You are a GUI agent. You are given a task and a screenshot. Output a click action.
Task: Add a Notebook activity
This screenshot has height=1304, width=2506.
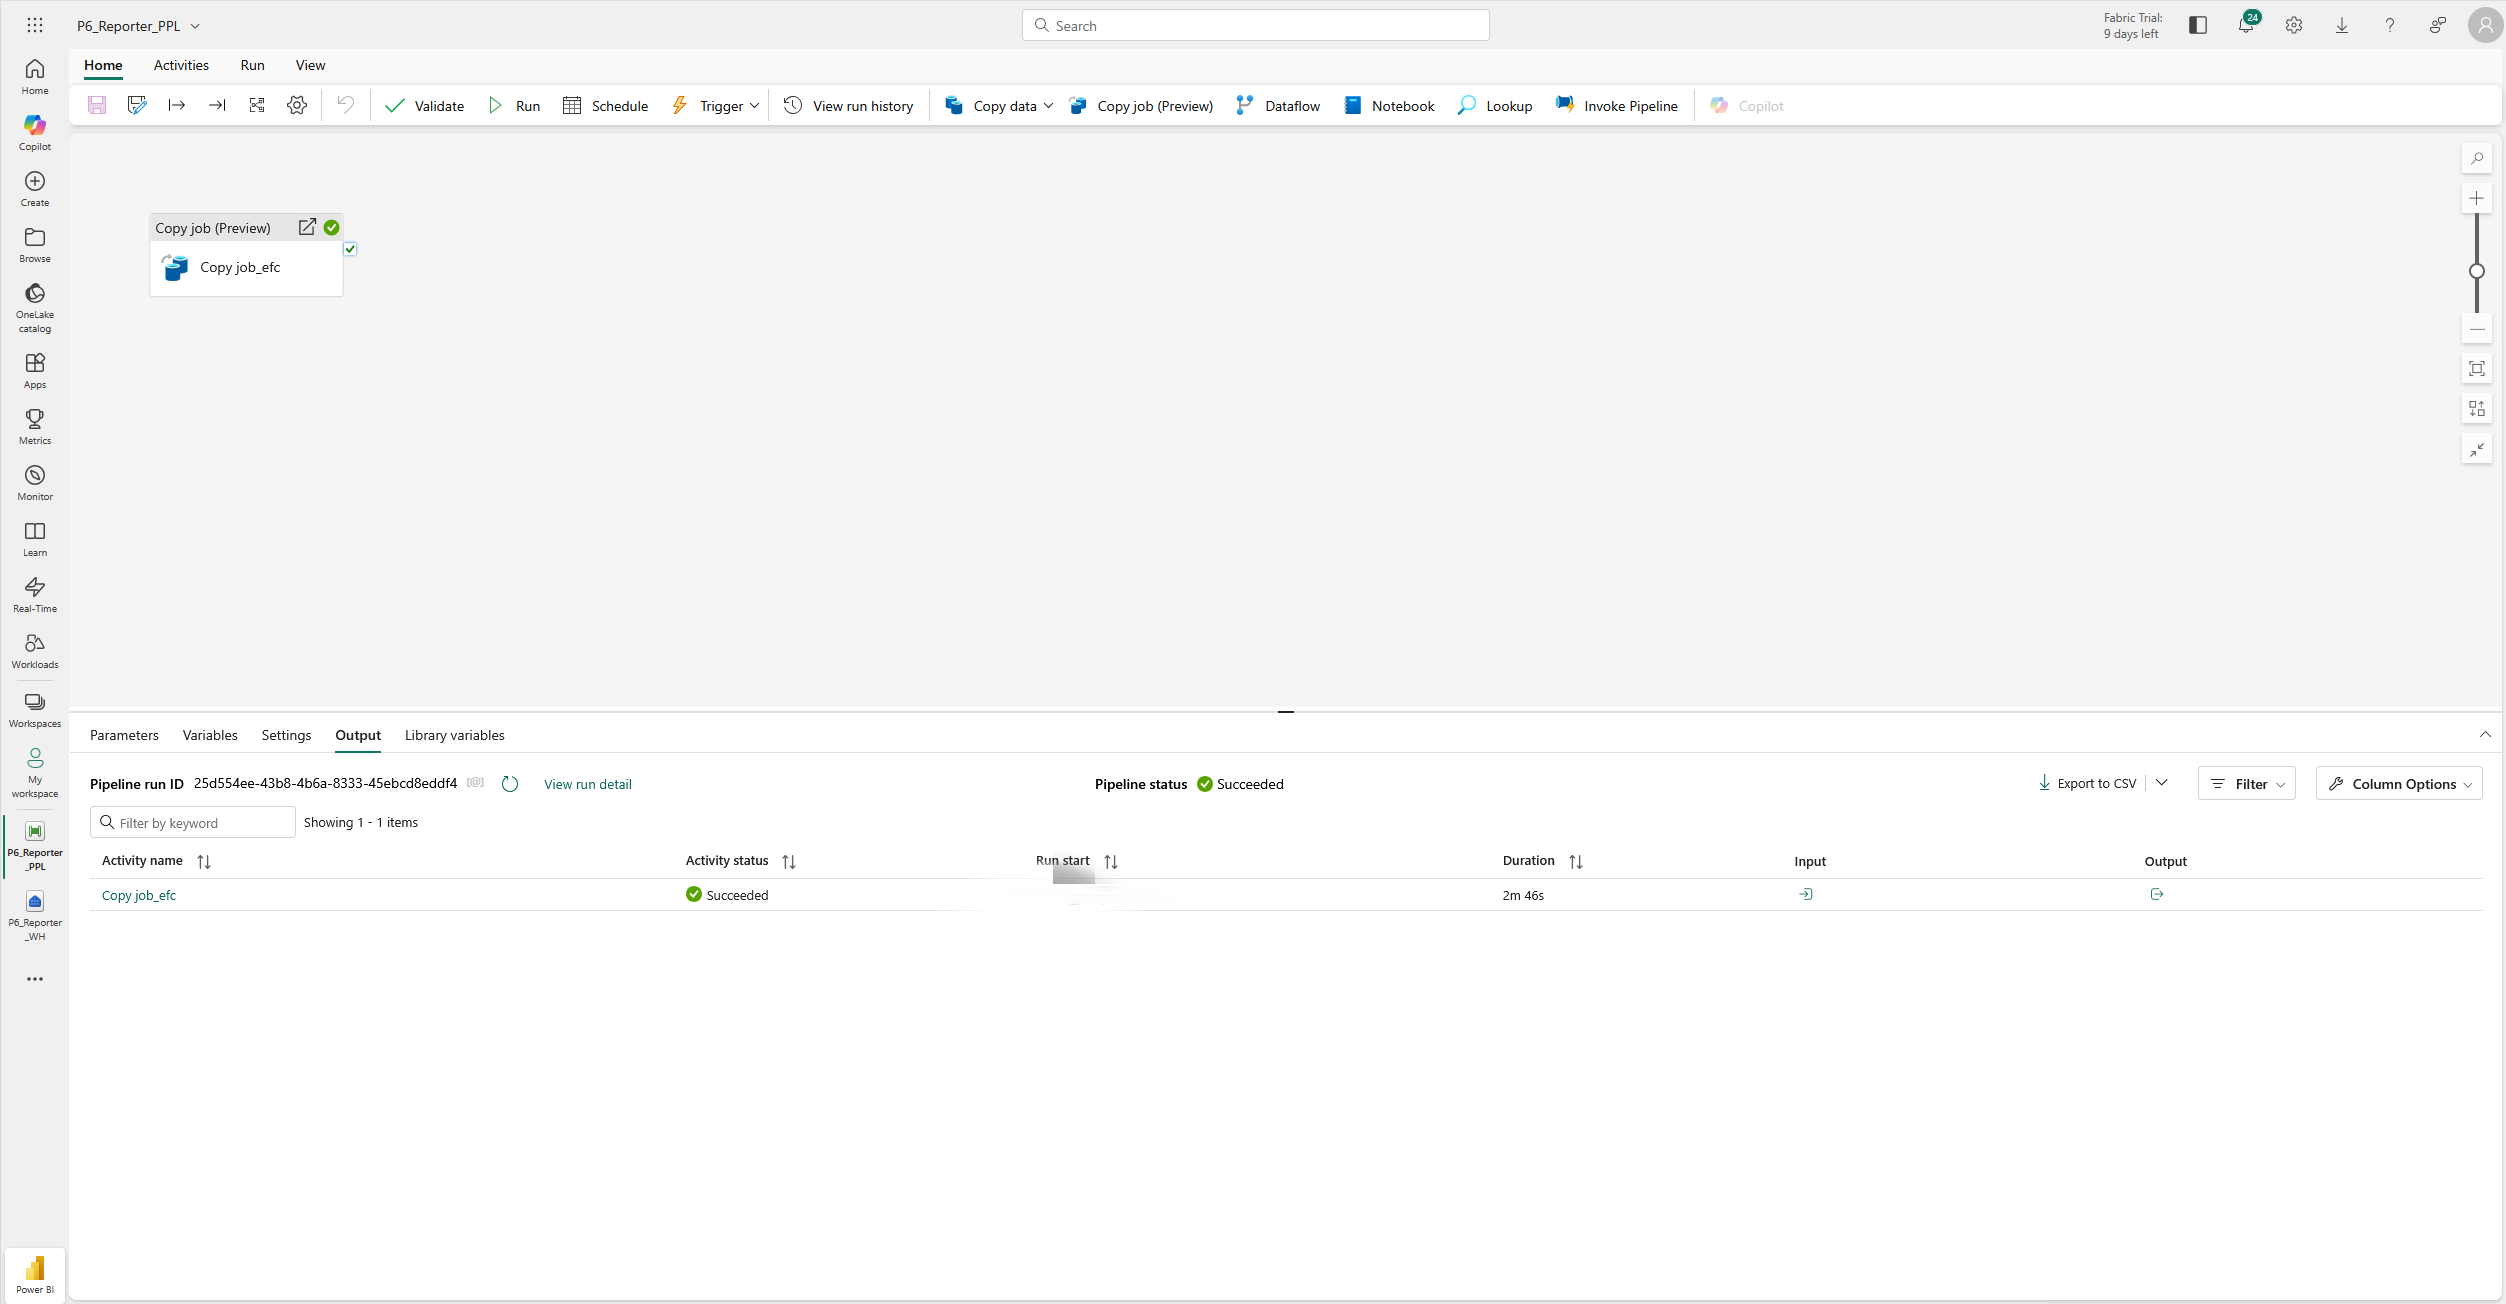pyautogui.click(x=1389, y=105)
